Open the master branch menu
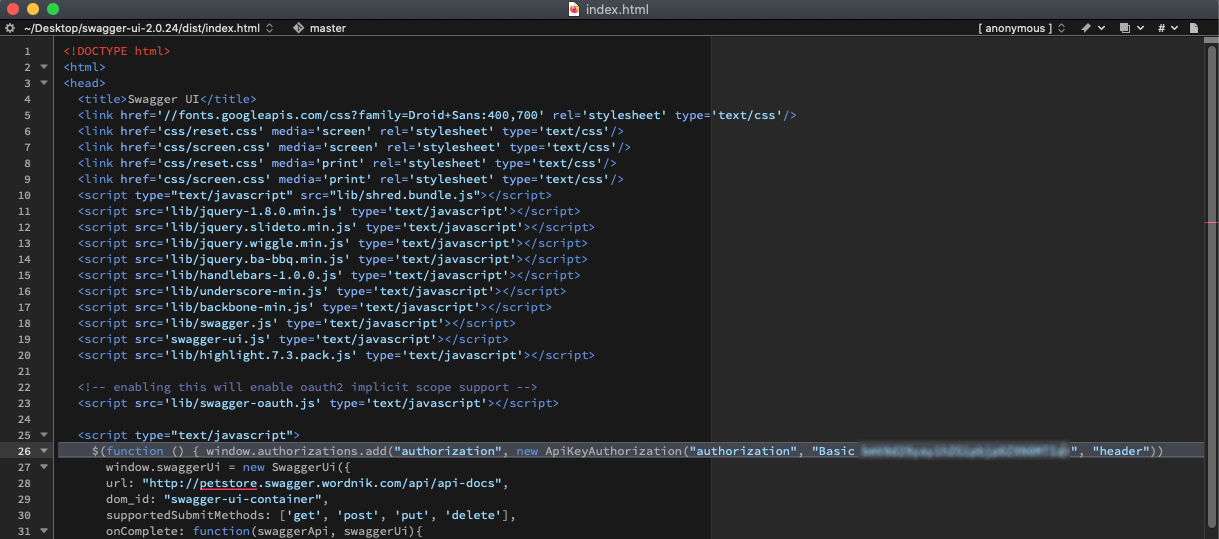 [x=327, y=28]
